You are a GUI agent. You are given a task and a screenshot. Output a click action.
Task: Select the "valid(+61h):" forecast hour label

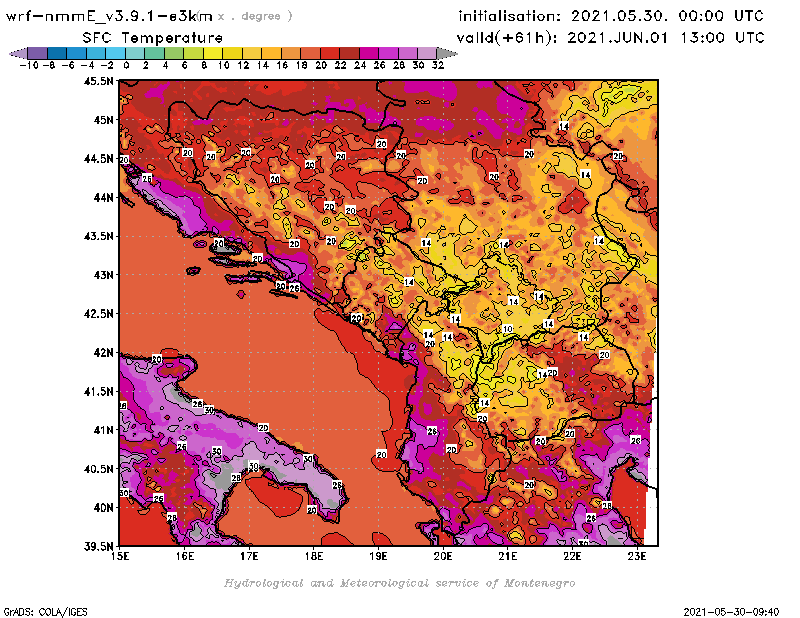507,38
